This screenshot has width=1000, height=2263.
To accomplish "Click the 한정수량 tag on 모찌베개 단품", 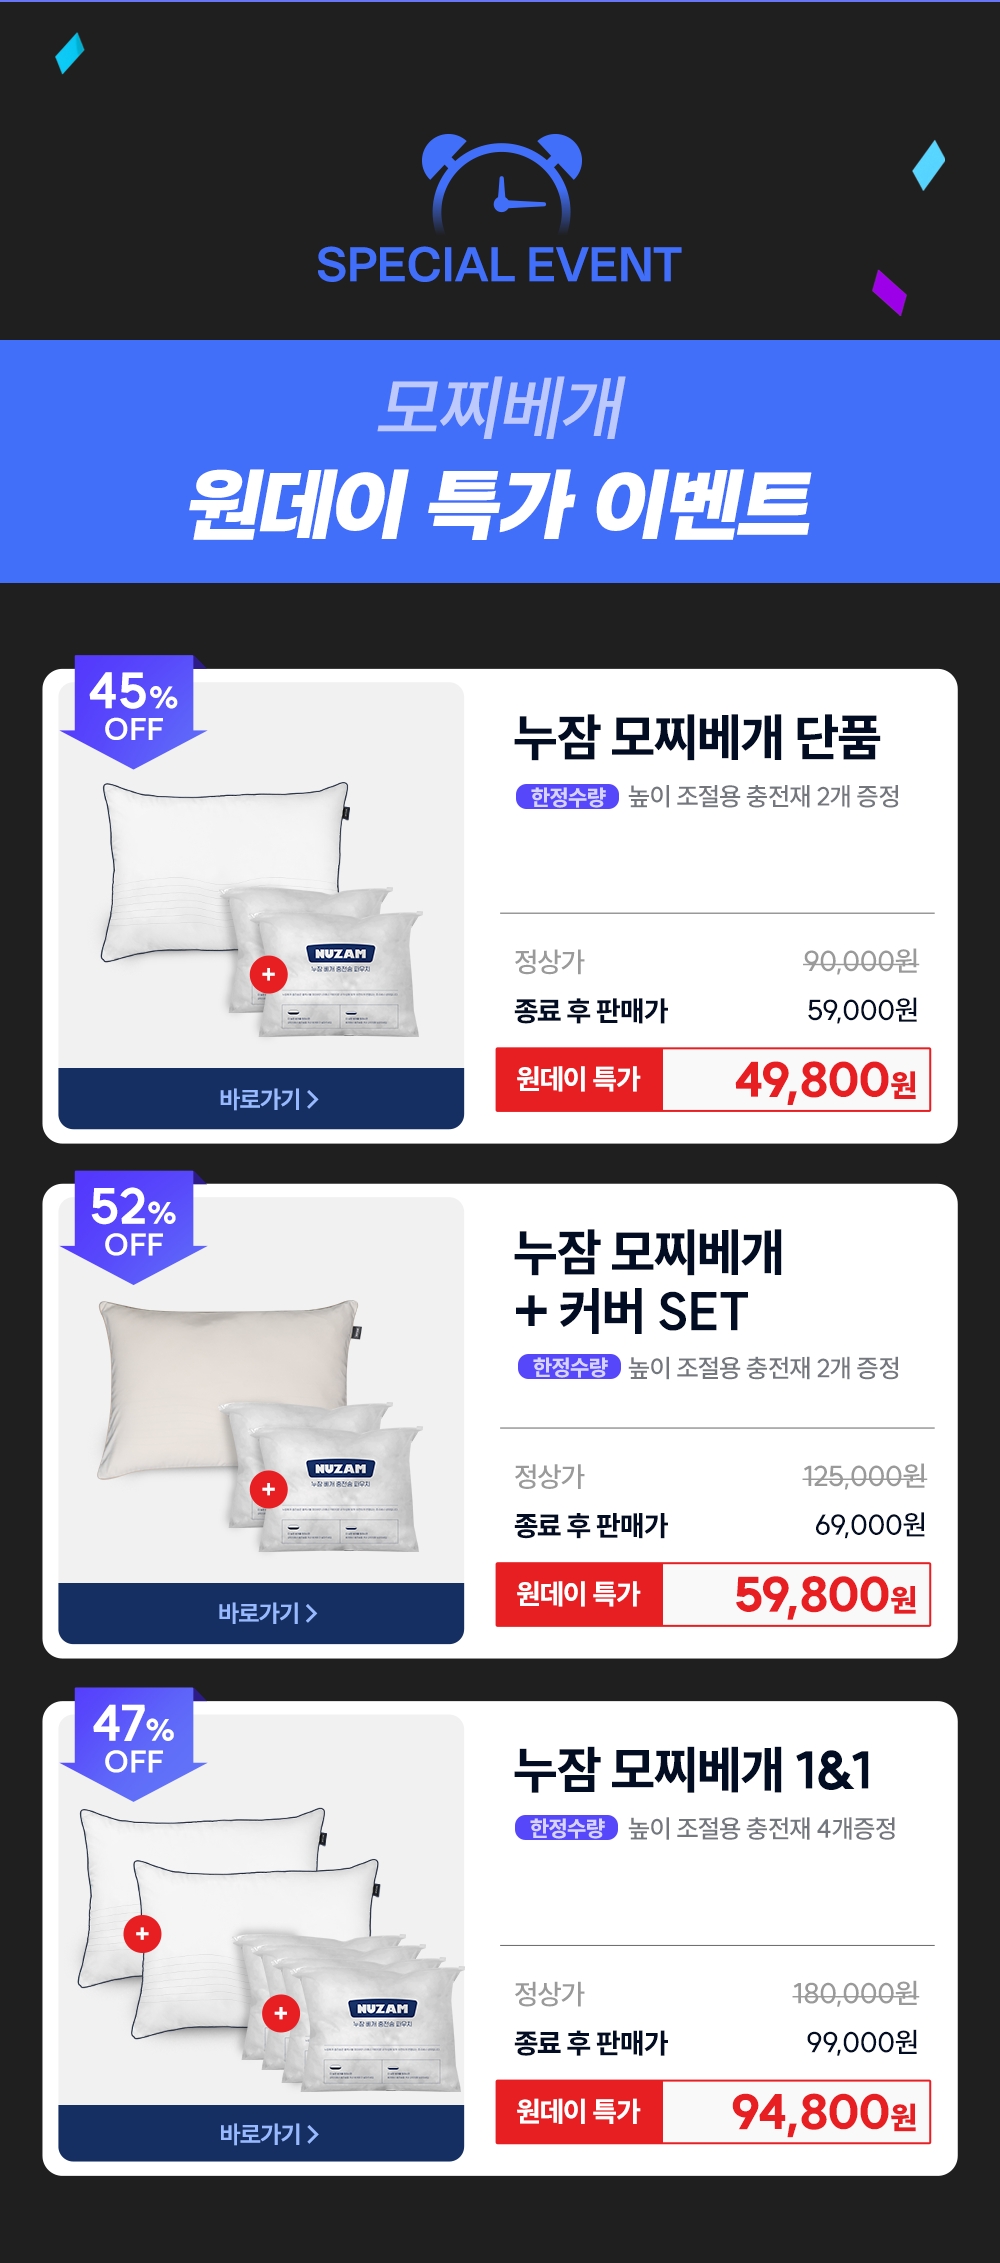I will pos(567,797).
